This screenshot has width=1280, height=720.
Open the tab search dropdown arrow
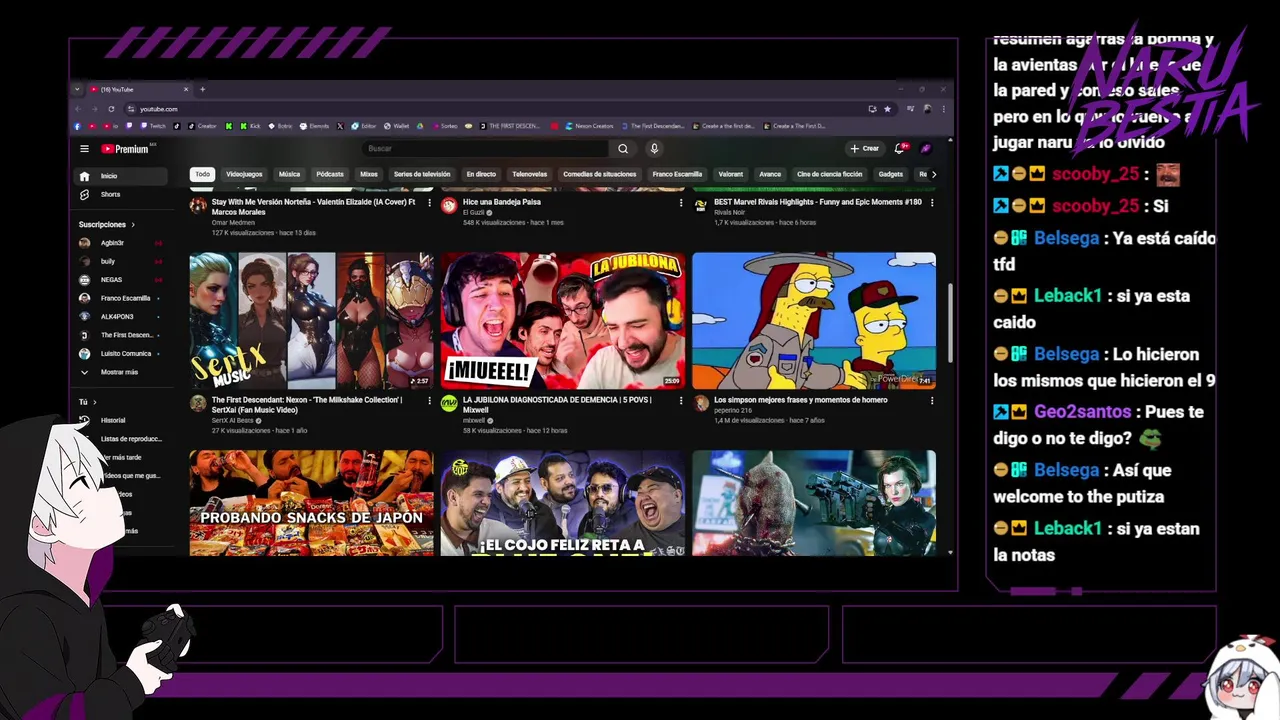click(x=77, y=89)
